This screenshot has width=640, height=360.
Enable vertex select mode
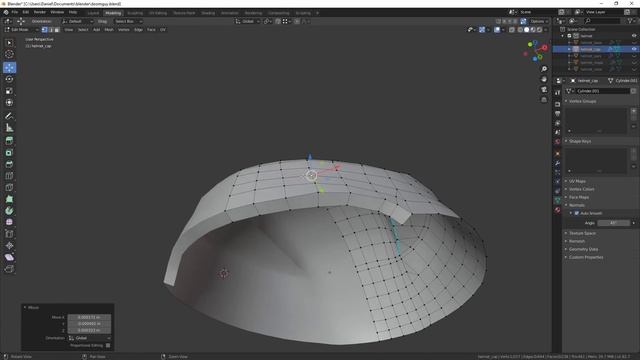[44, 30]
